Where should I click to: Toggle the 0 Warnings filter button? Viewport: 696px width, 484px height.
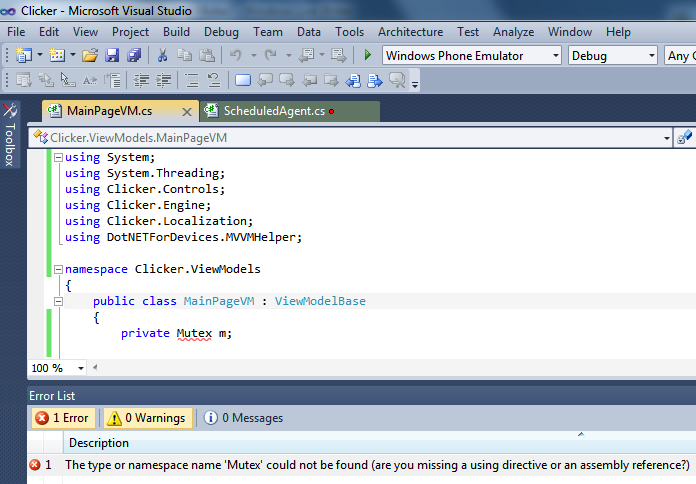145,418
